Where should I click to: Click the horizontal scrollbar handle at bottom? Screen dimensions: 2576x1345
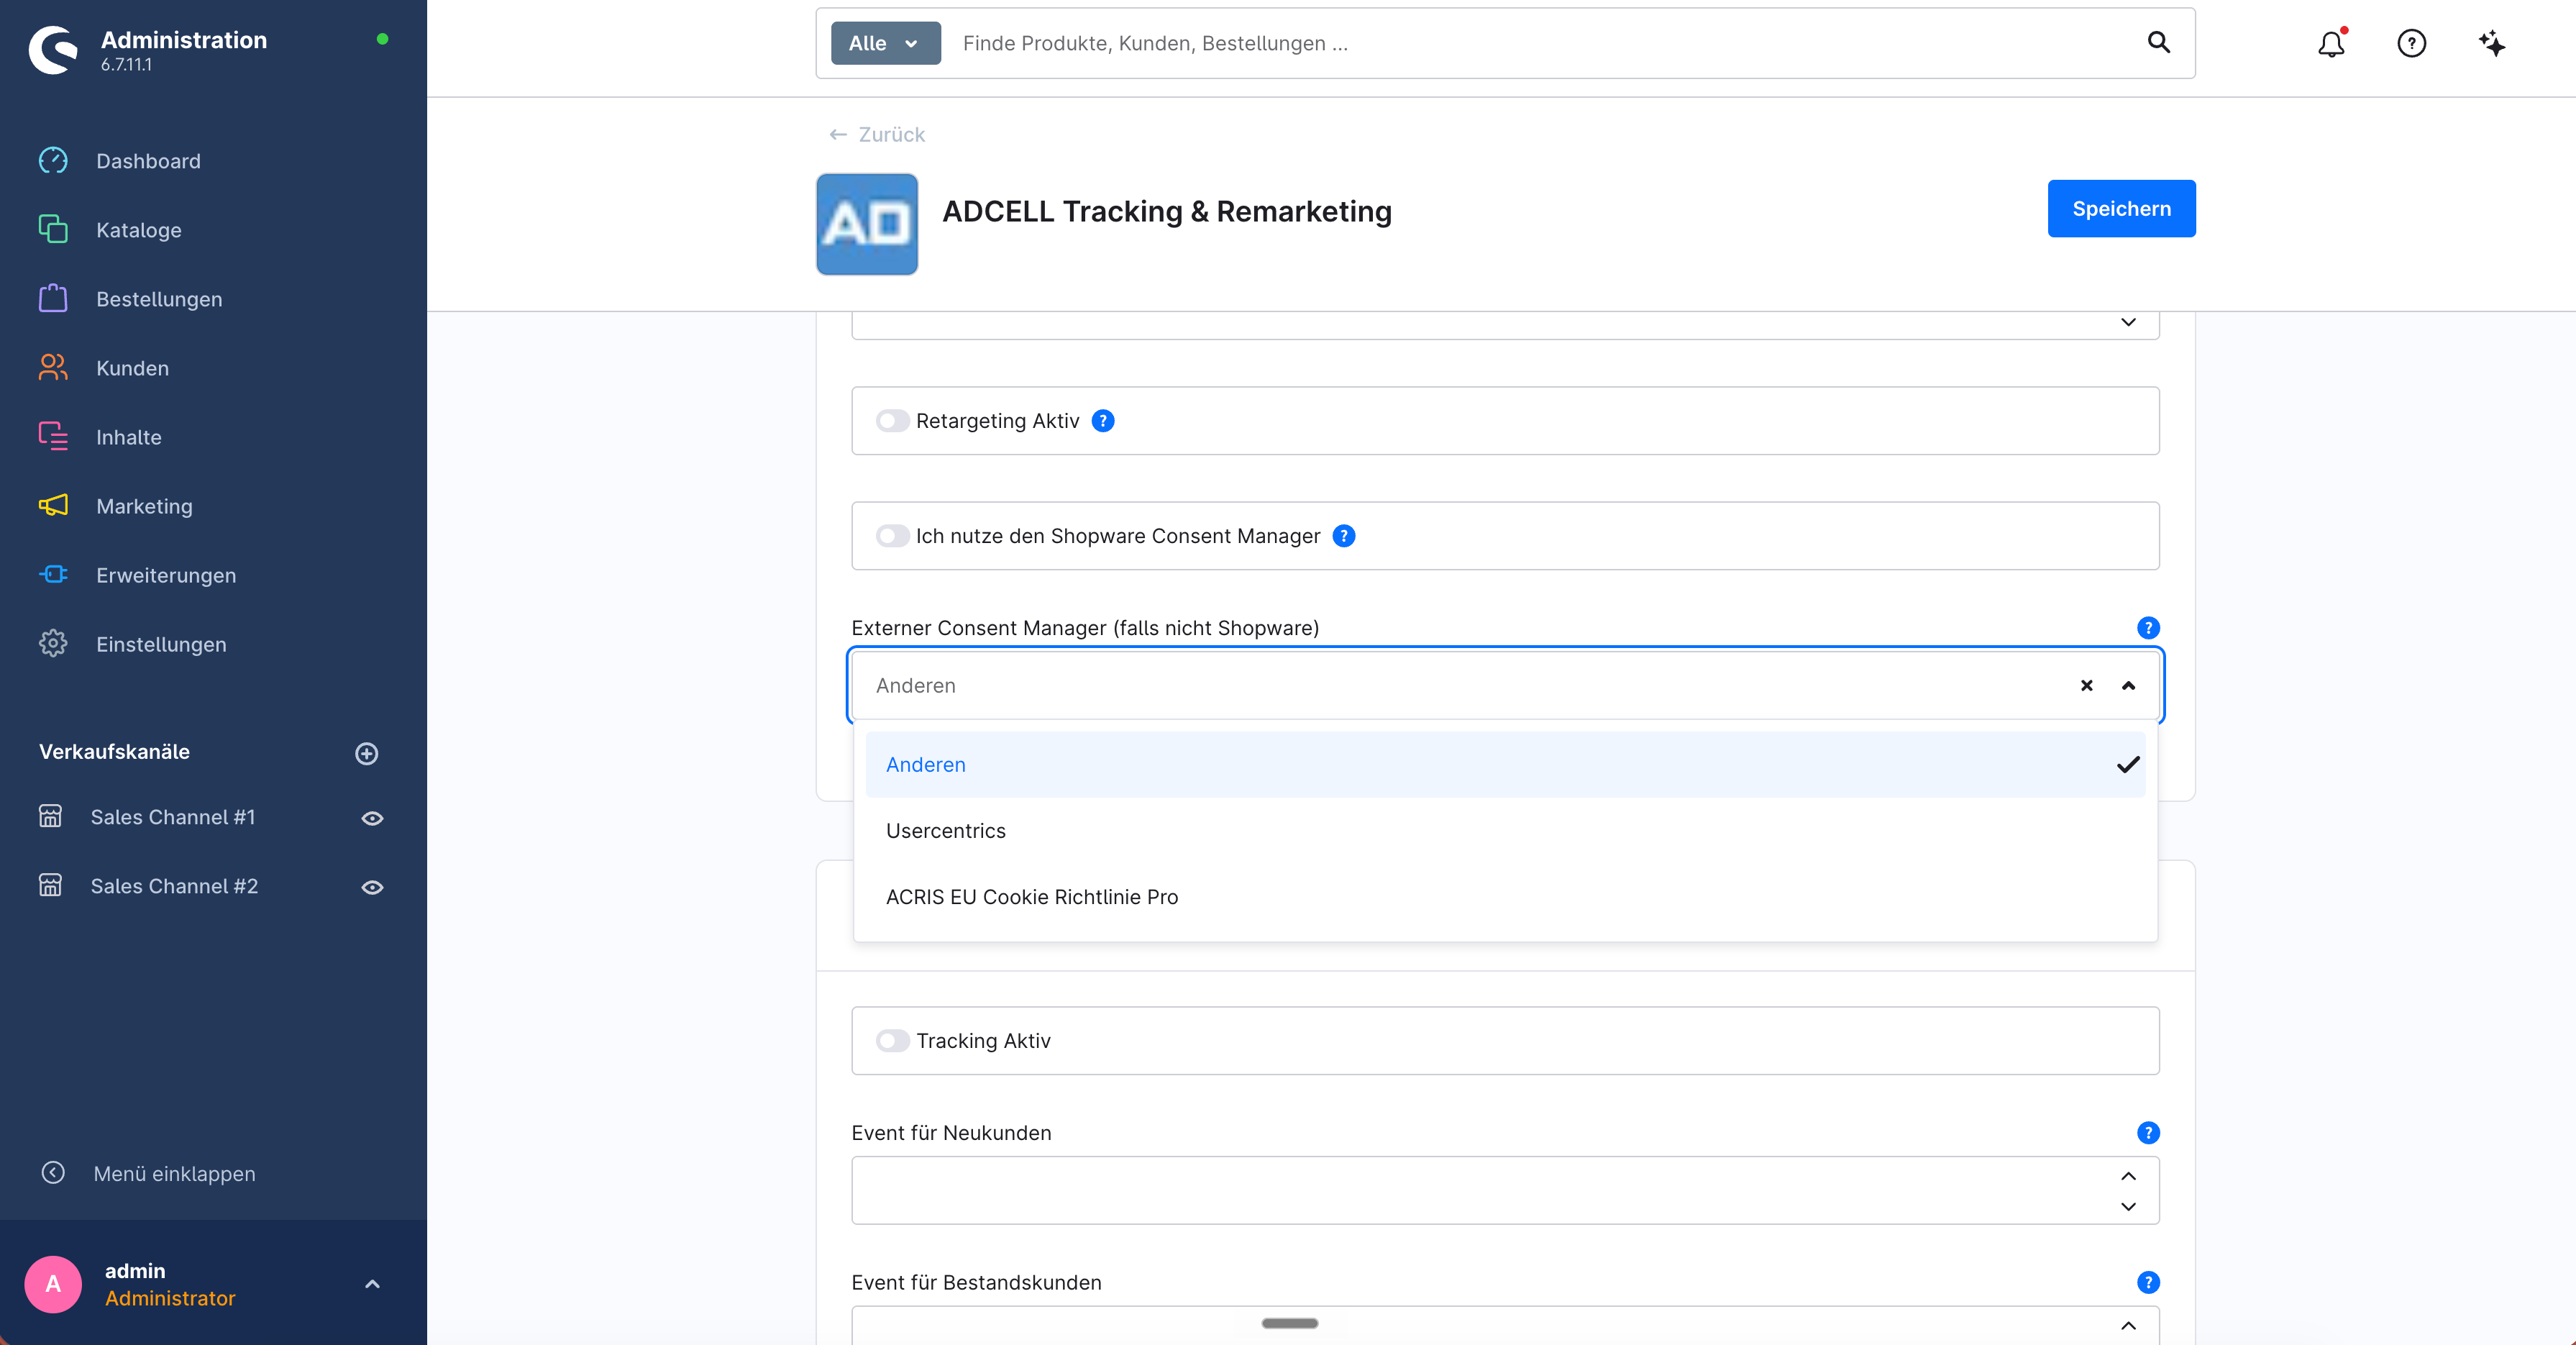click(1290, 1323)
